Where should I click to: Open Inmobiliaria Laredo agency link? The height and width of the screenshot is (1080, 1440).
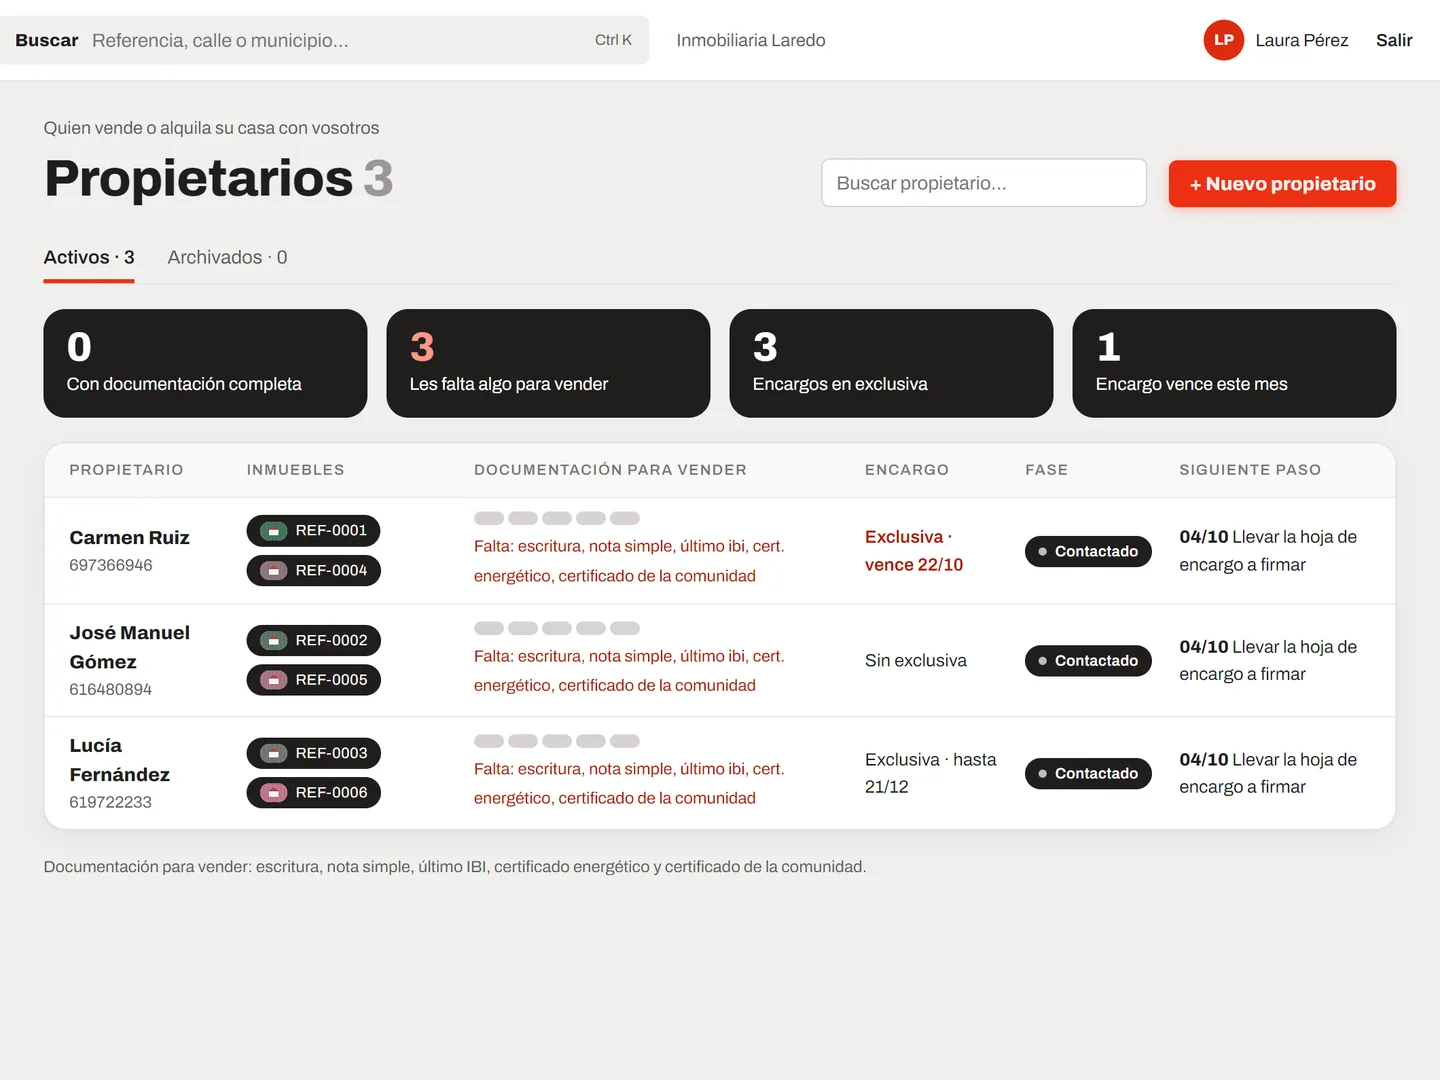[x=751, y=40]
